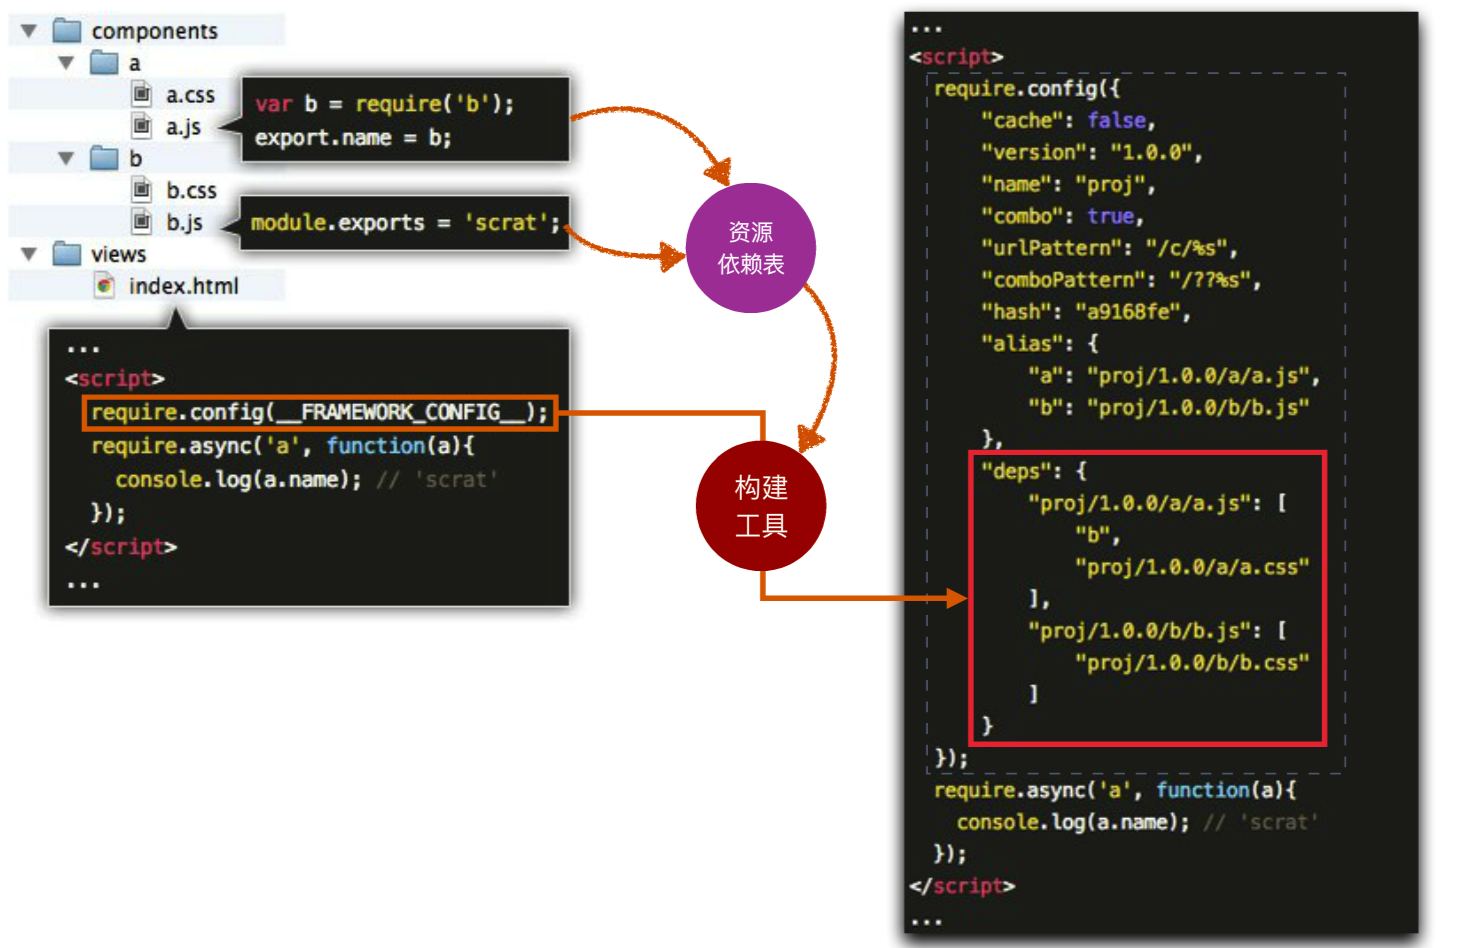Click the "combo": true line
The width and height of the screenshot is (1464, 948).
click(1062, 217)
